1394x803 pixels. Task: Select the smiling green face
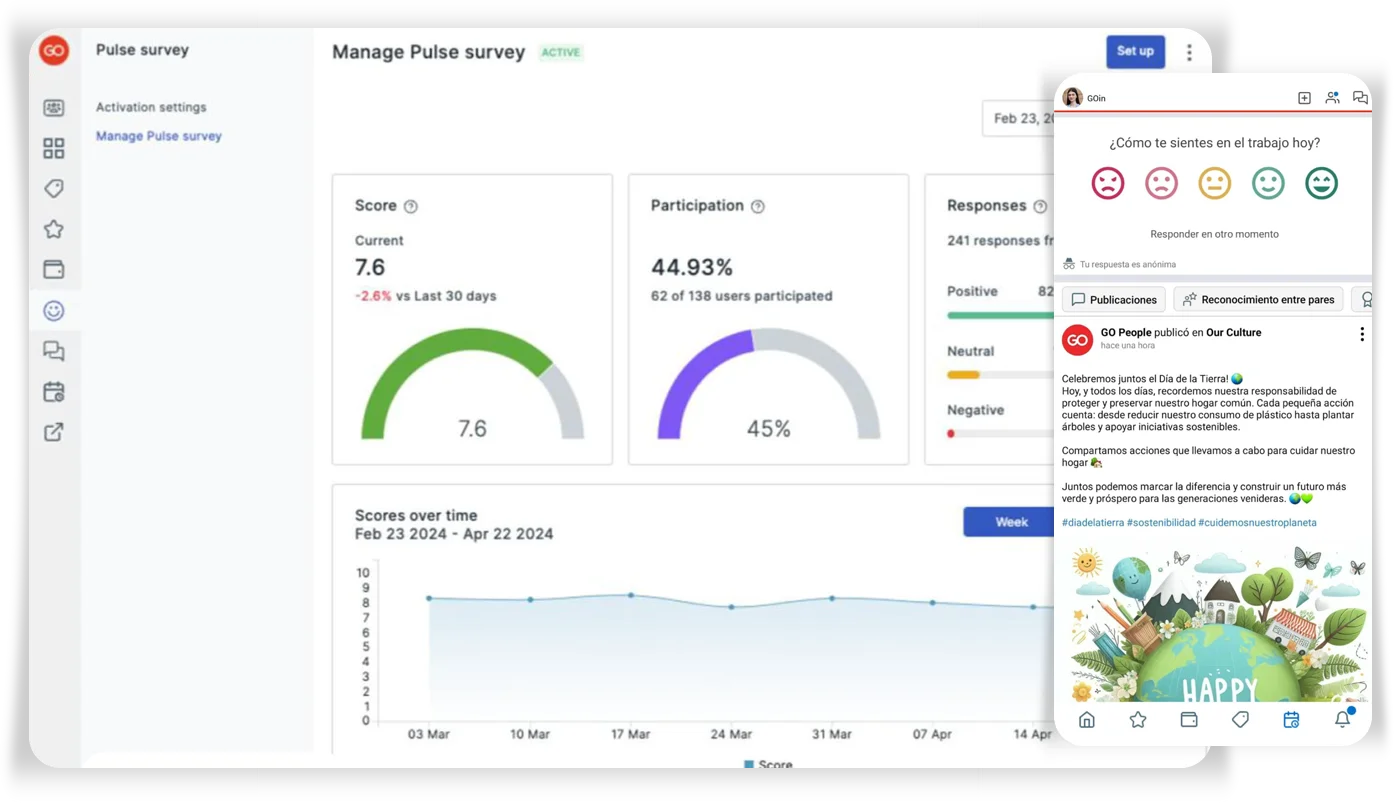coord(1268,183)
